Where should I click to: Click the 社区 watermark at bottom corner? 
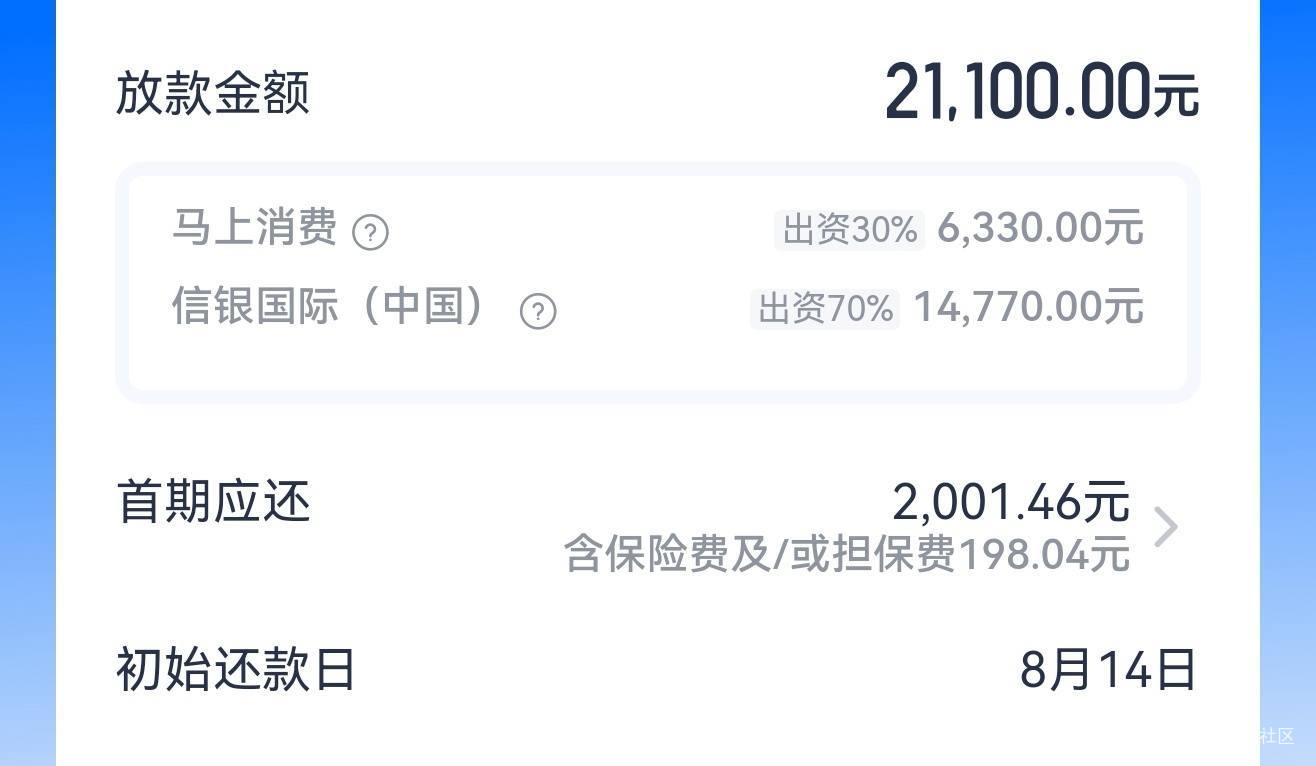click(x=1276, y=736)
